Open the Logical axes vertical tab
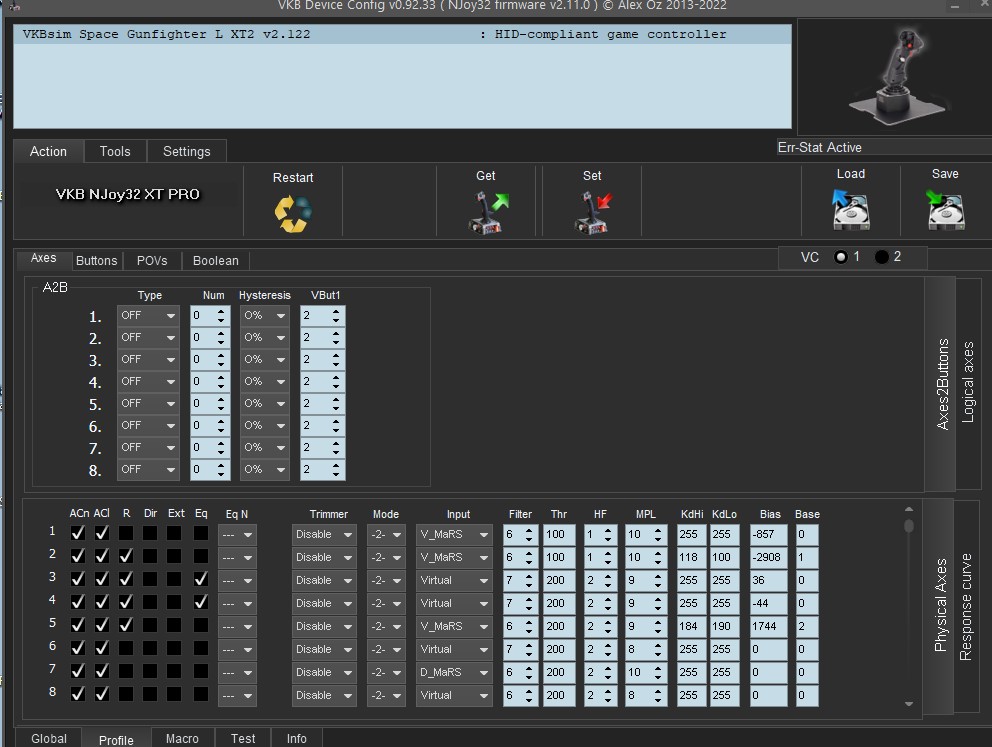 coord(968,383)
